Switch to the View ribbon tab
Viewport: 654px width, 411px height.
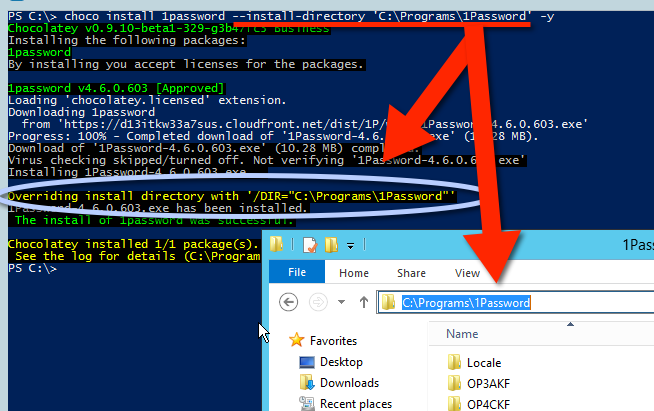click(x=467, y=272)
